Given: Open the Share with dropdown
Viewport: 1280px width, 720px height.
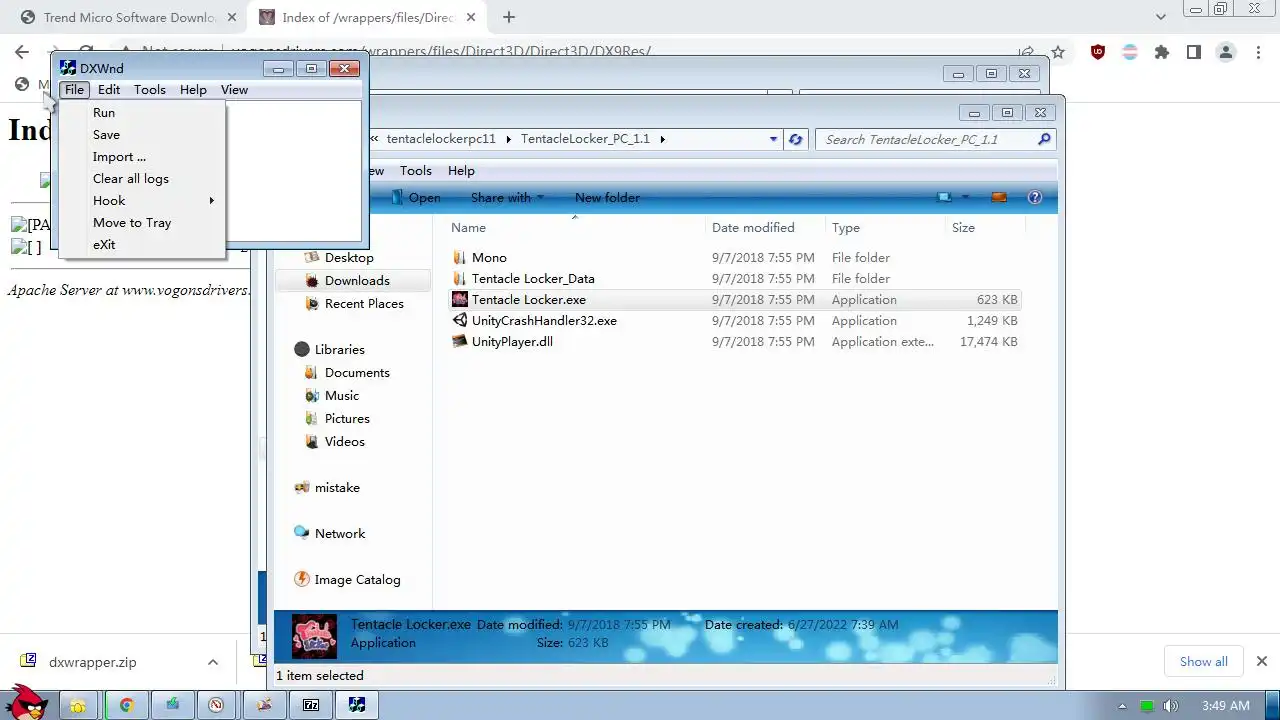Looking at the screenshot, I should coord(507,198).
